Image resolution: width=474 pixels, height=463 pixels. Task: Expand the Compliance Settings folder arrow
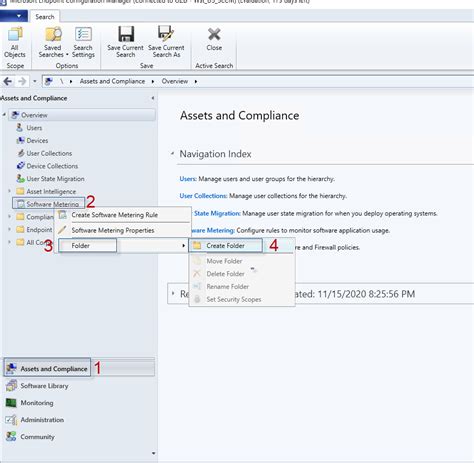click(x=9, y=217)
